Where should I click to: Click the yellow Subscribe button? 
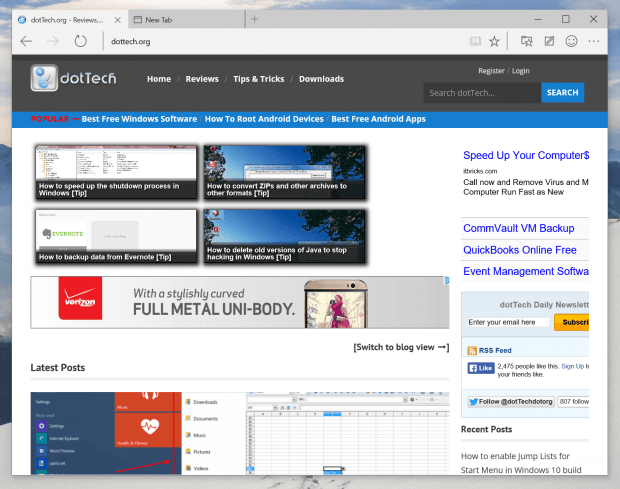572,322
